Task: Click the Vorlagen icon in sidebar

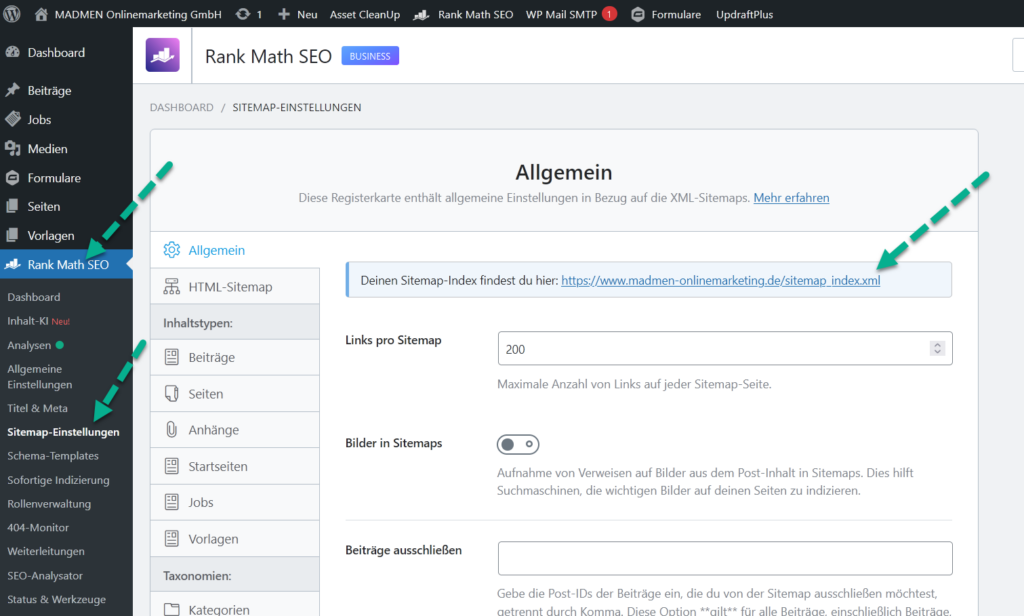Action: [x=12, y=235]
